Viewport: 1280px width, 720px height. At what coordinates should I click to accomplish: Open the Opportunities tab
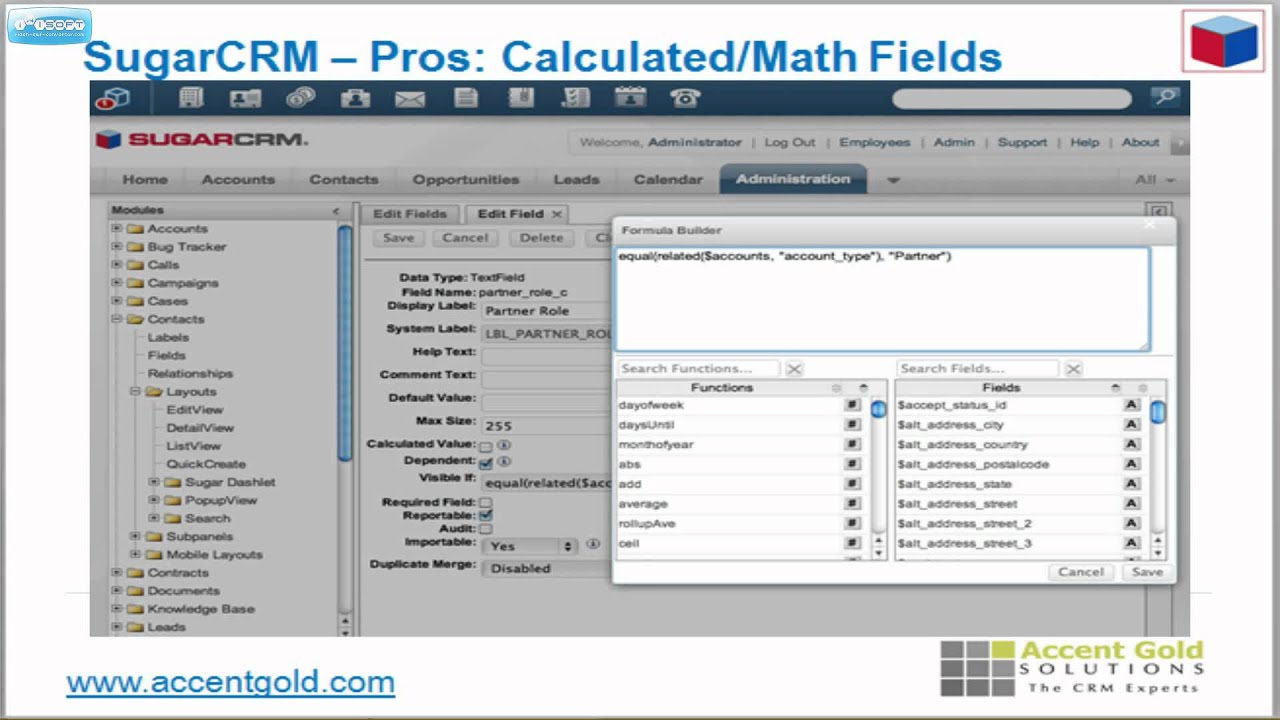click(466, 180)
